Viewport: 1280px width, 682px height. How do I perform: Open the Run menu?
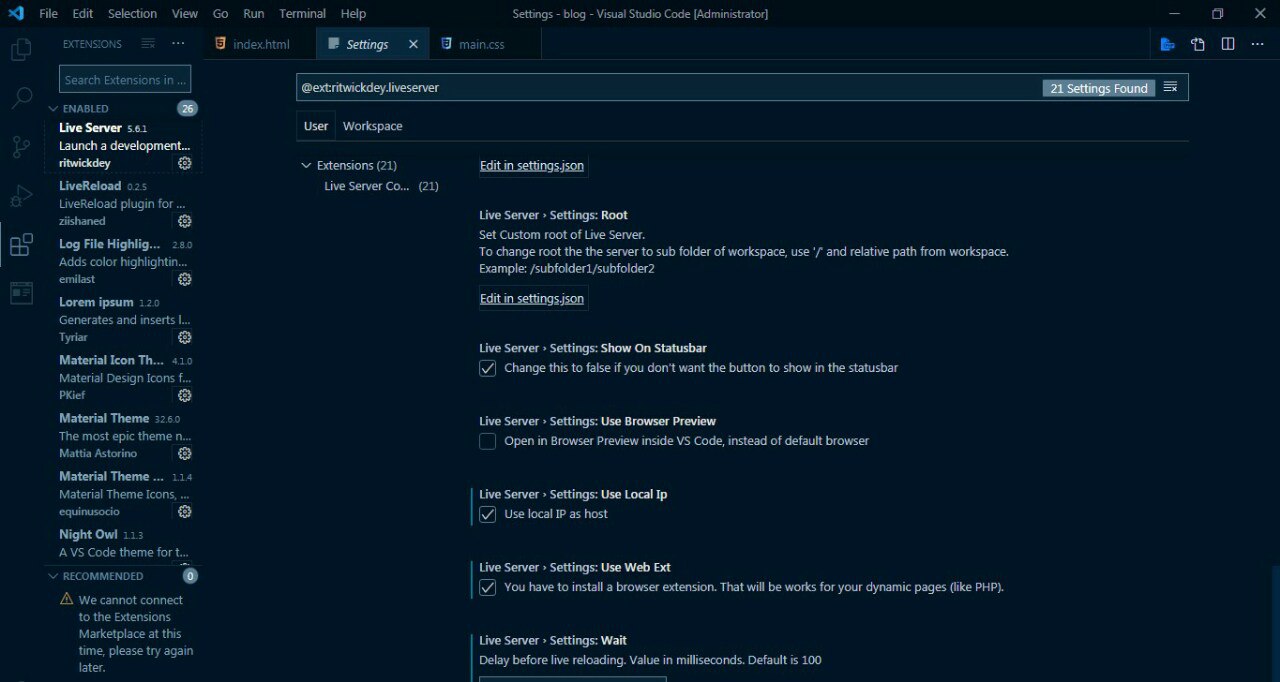[x=254, y=13]
